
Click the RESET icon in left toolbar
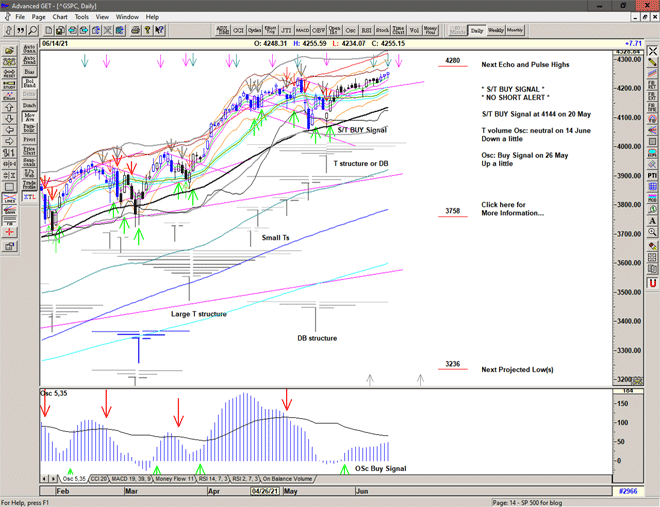point(9,72)
